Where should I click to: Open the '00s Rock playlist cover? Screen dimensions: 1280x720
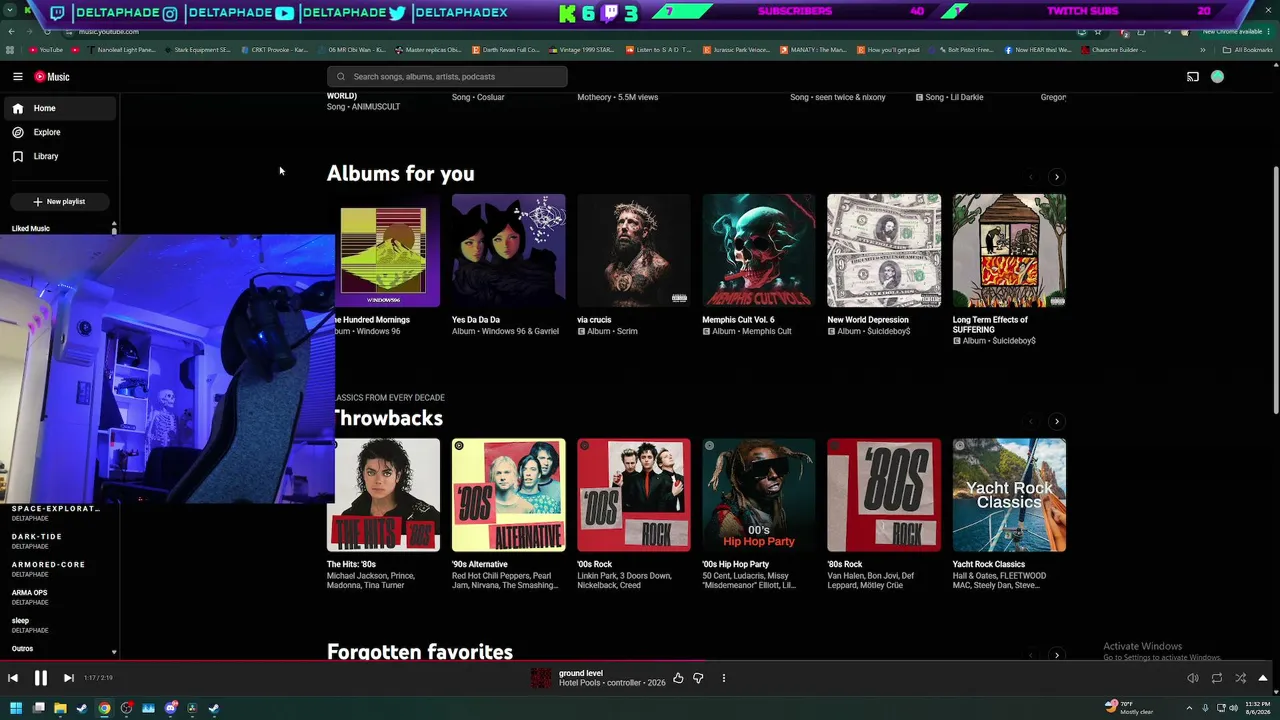pyautogui.click(x=633, y=495)
